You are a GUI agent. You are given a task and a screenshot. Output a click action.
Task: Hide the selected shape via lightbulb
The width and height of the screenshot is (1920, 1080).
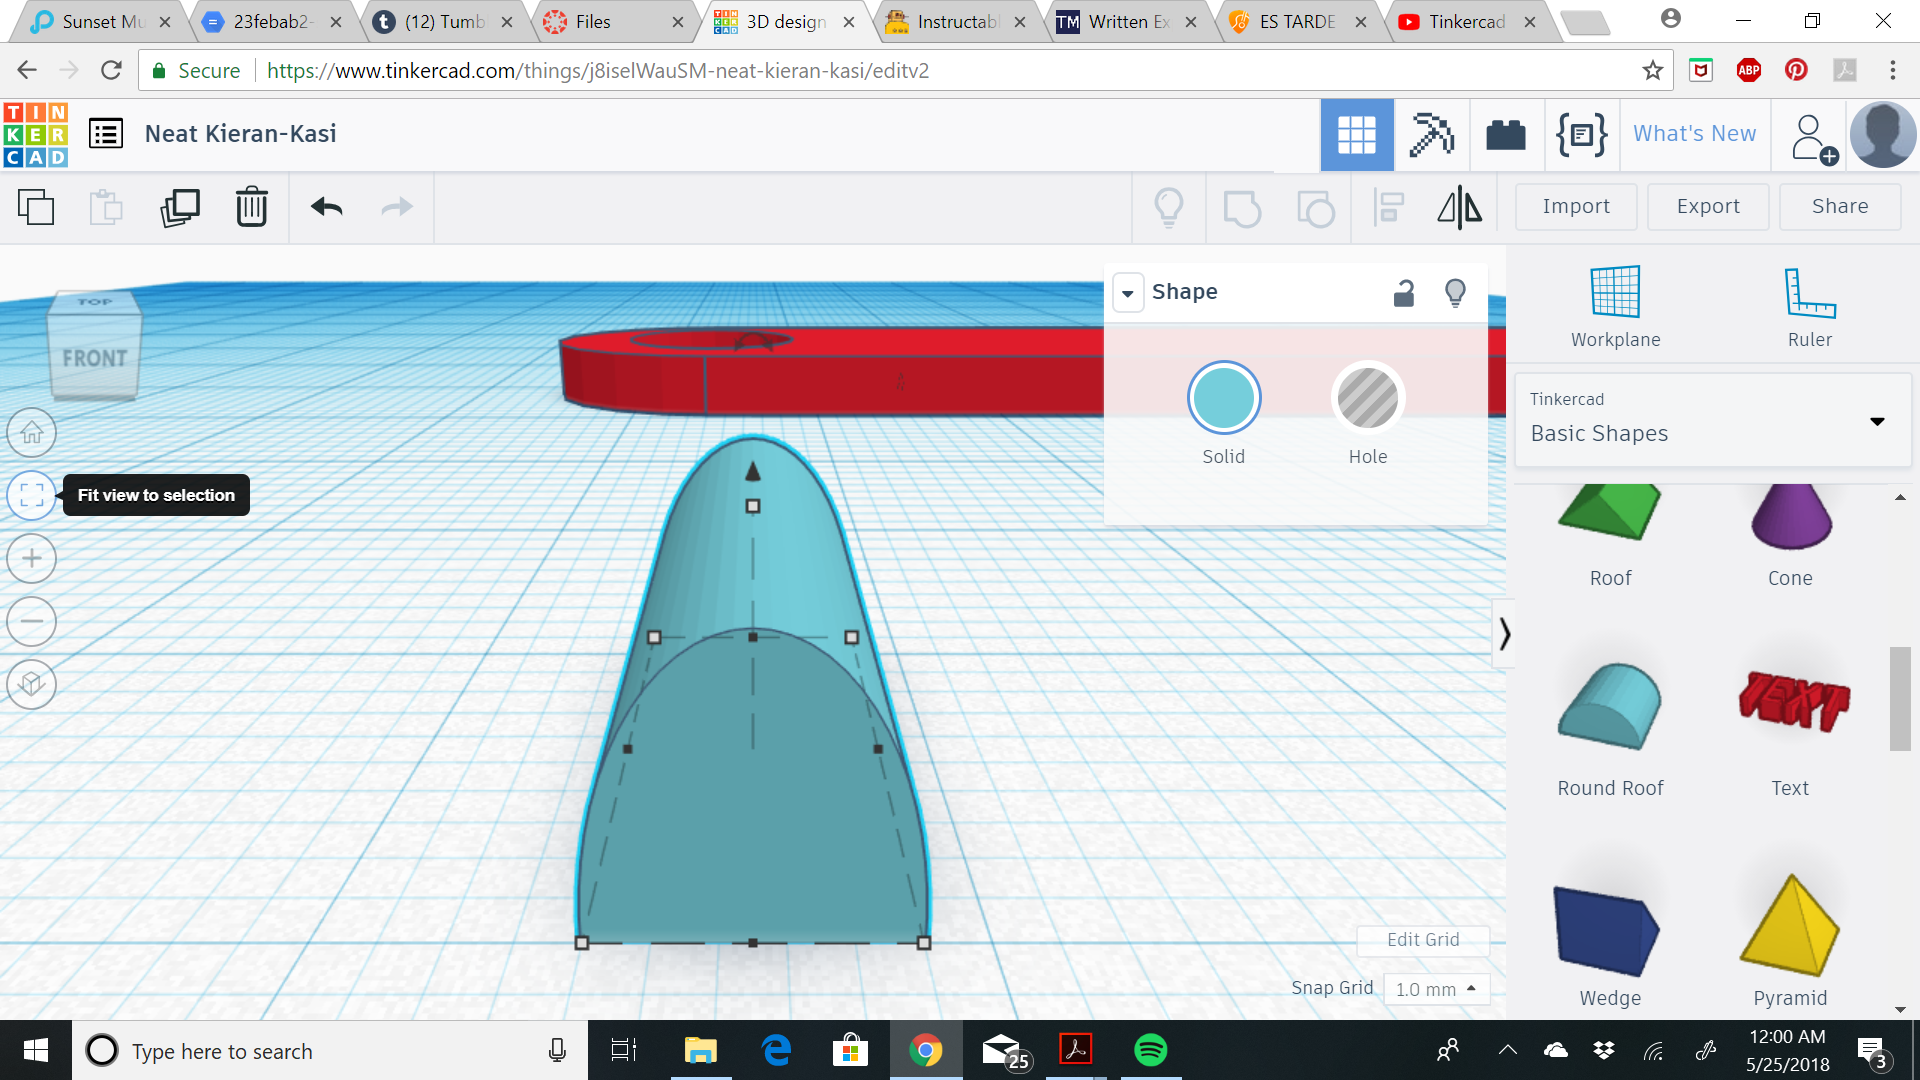coord(1456,292)
